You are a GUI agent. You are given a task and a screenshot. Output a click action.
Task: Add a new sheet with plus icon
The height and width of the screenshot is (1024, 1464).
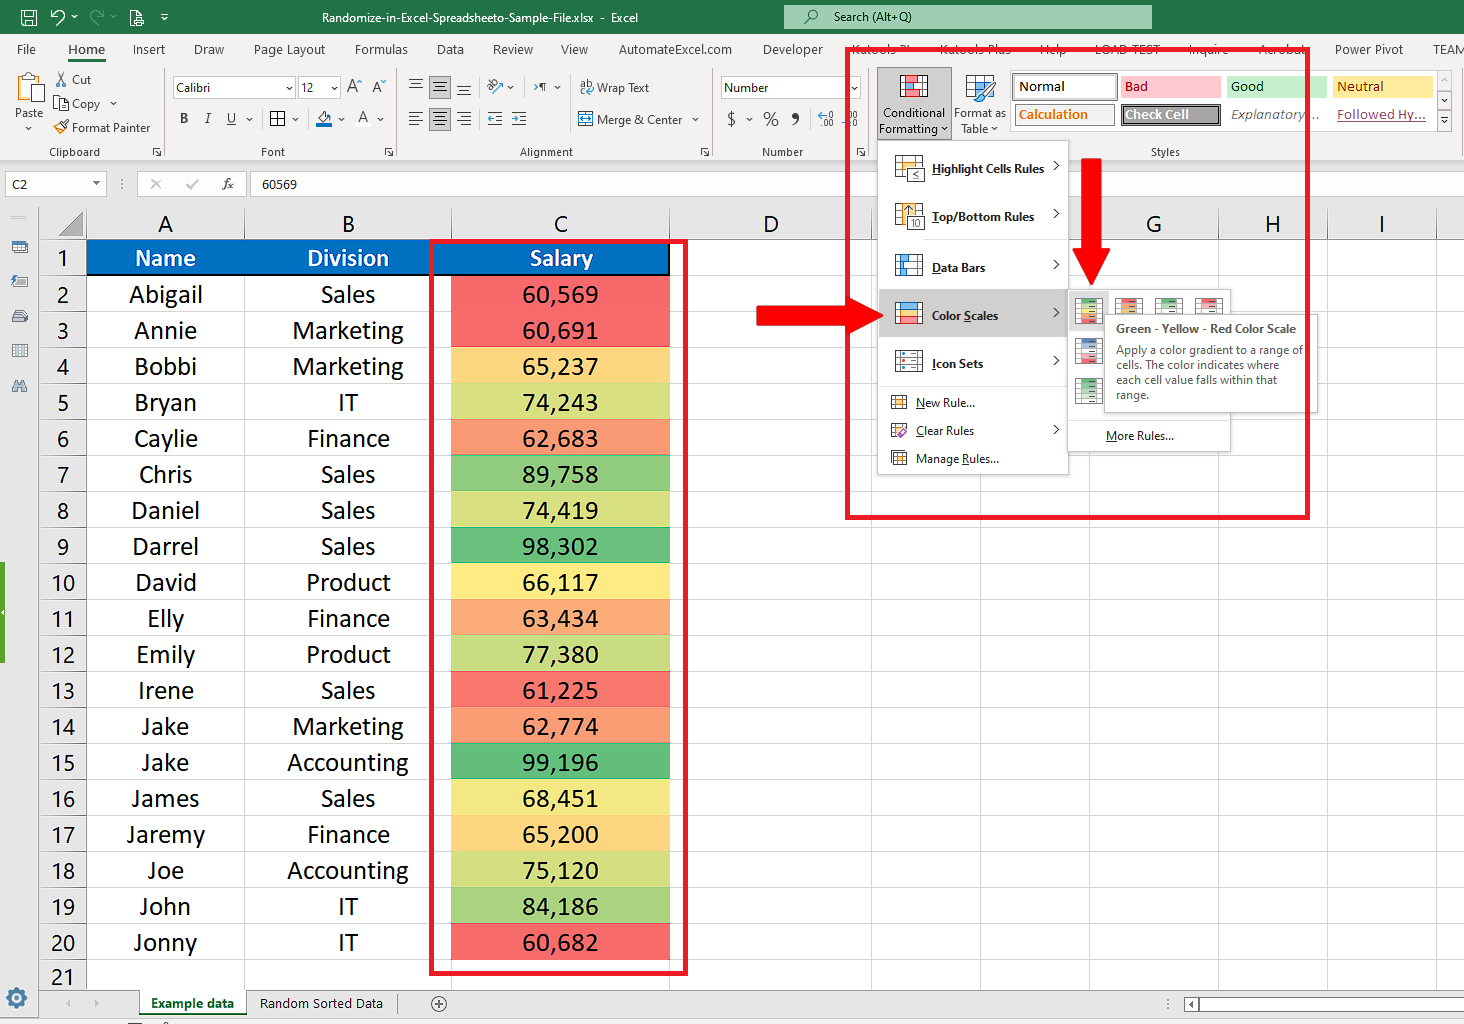(438, 1004)
